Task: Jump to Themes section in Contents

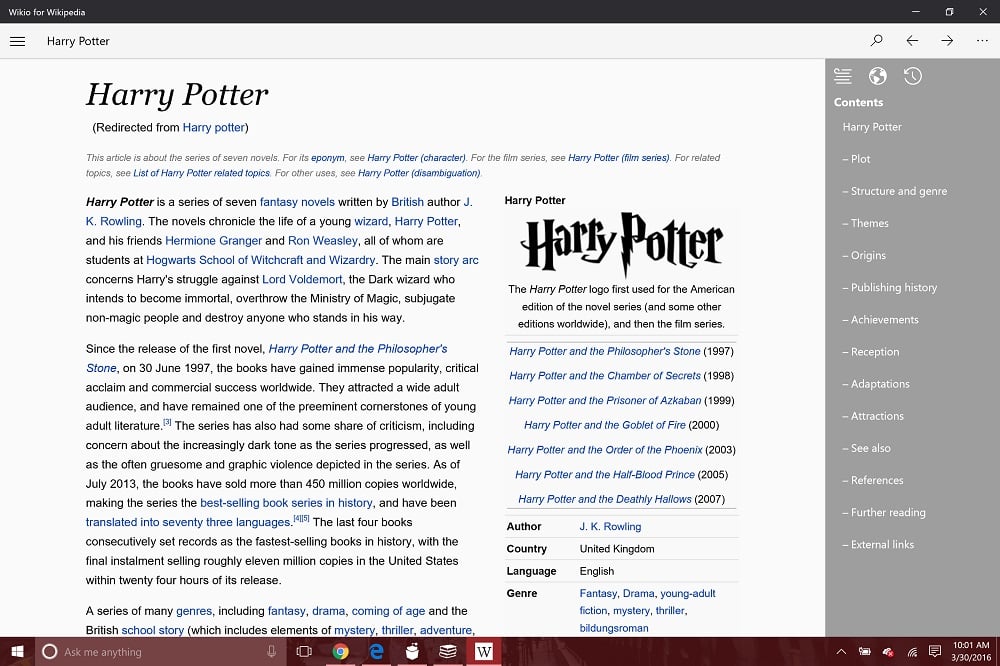Action: [x=865, y=223]
